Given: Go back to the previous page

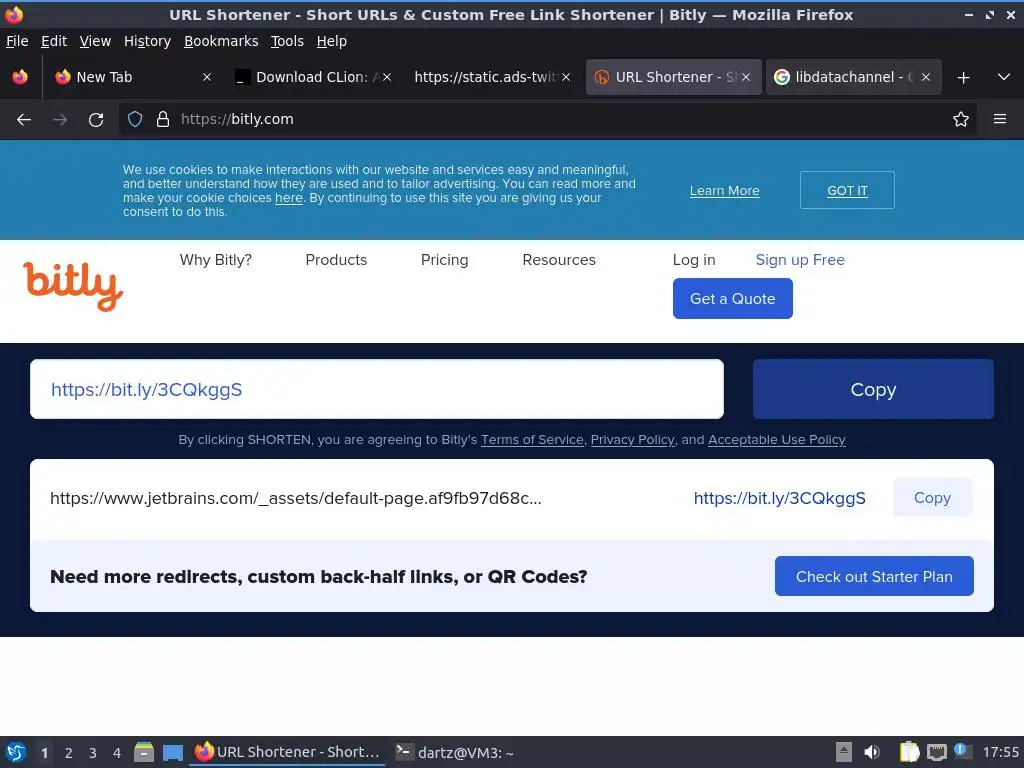Looking at the screenshot, I should point(24,120).
